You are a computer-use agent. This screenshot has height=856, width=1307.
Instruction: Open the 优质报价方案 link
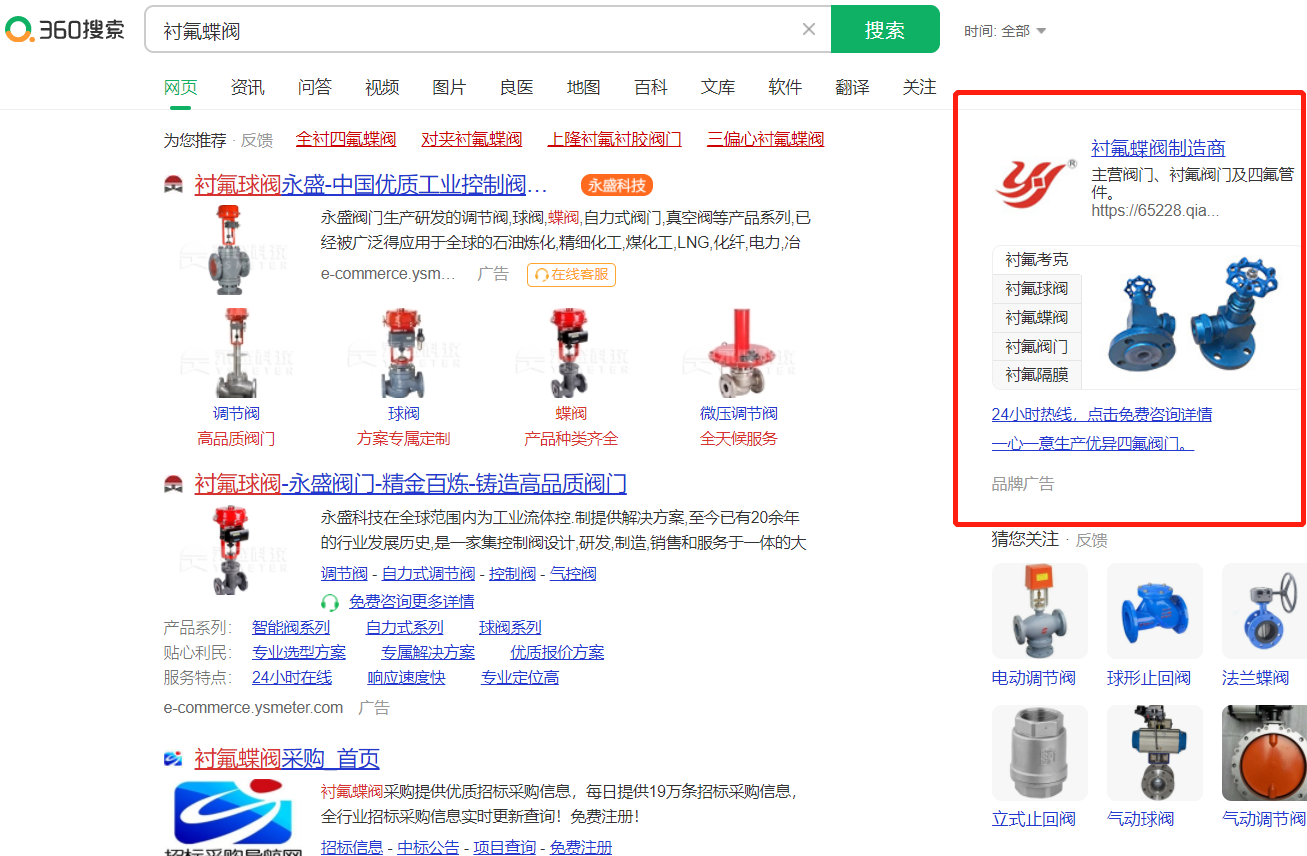coord(557,652)
